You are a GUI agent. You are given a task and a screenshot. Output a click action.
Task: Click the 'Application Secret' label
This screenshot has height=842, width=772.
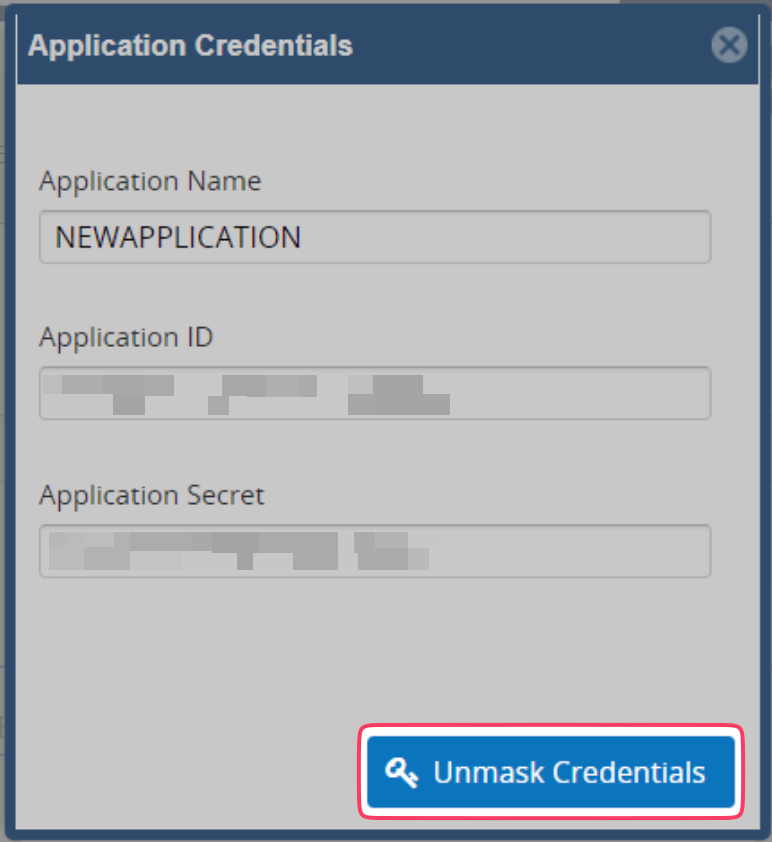(x=152, y=495)
